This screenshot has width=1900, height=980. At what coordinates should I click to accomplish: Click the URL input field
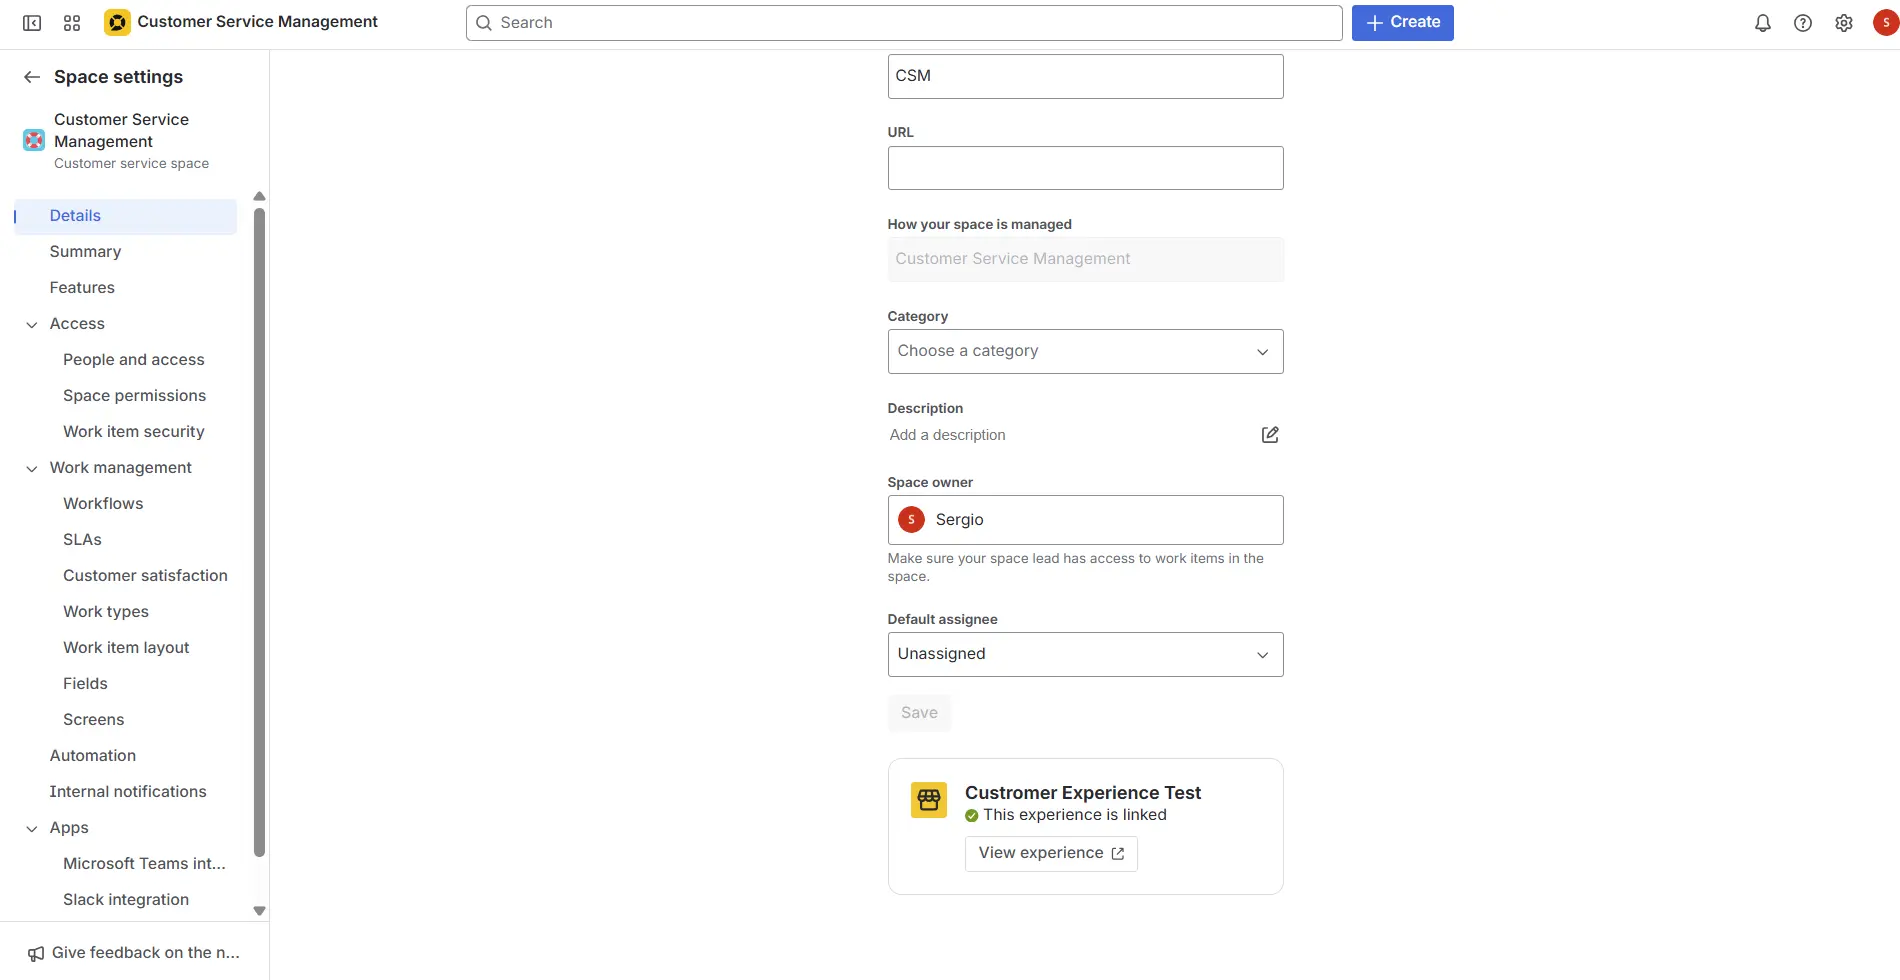click(x=1084, y=168)
